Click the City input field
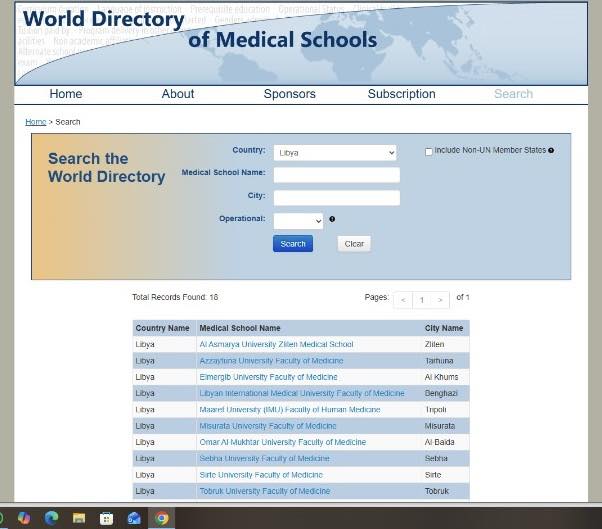This screenshot has height=529, width=602. (337, 198)
